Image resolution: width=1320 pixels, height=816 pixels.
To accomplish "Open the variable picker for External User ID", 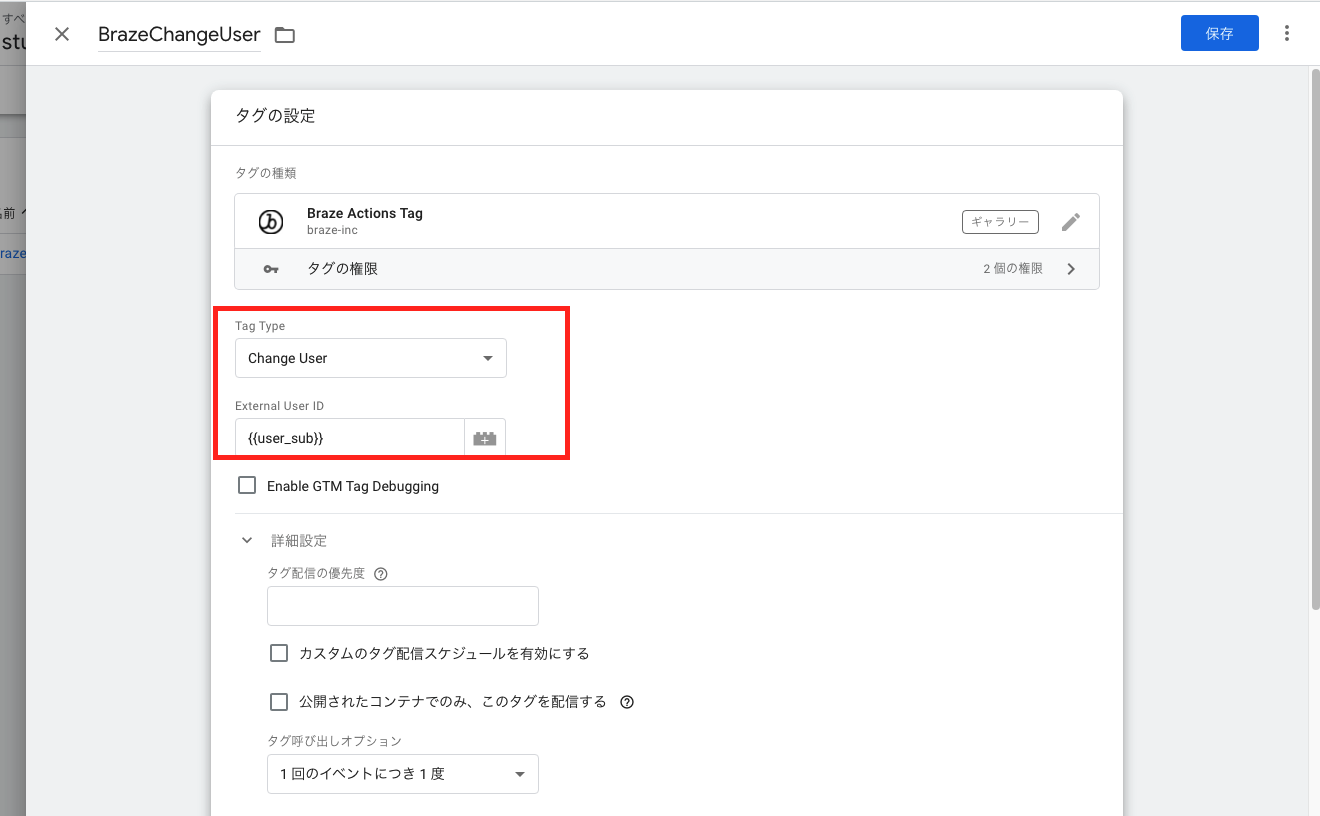I will click(x=484, y=437).
